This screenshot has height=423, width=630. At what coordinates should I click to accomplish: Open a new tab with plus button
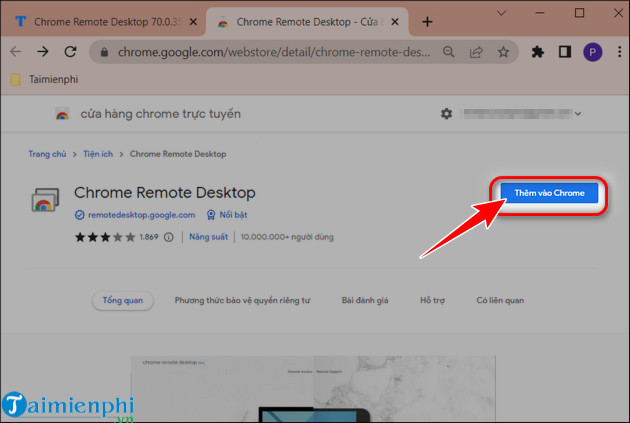[428, 22]
